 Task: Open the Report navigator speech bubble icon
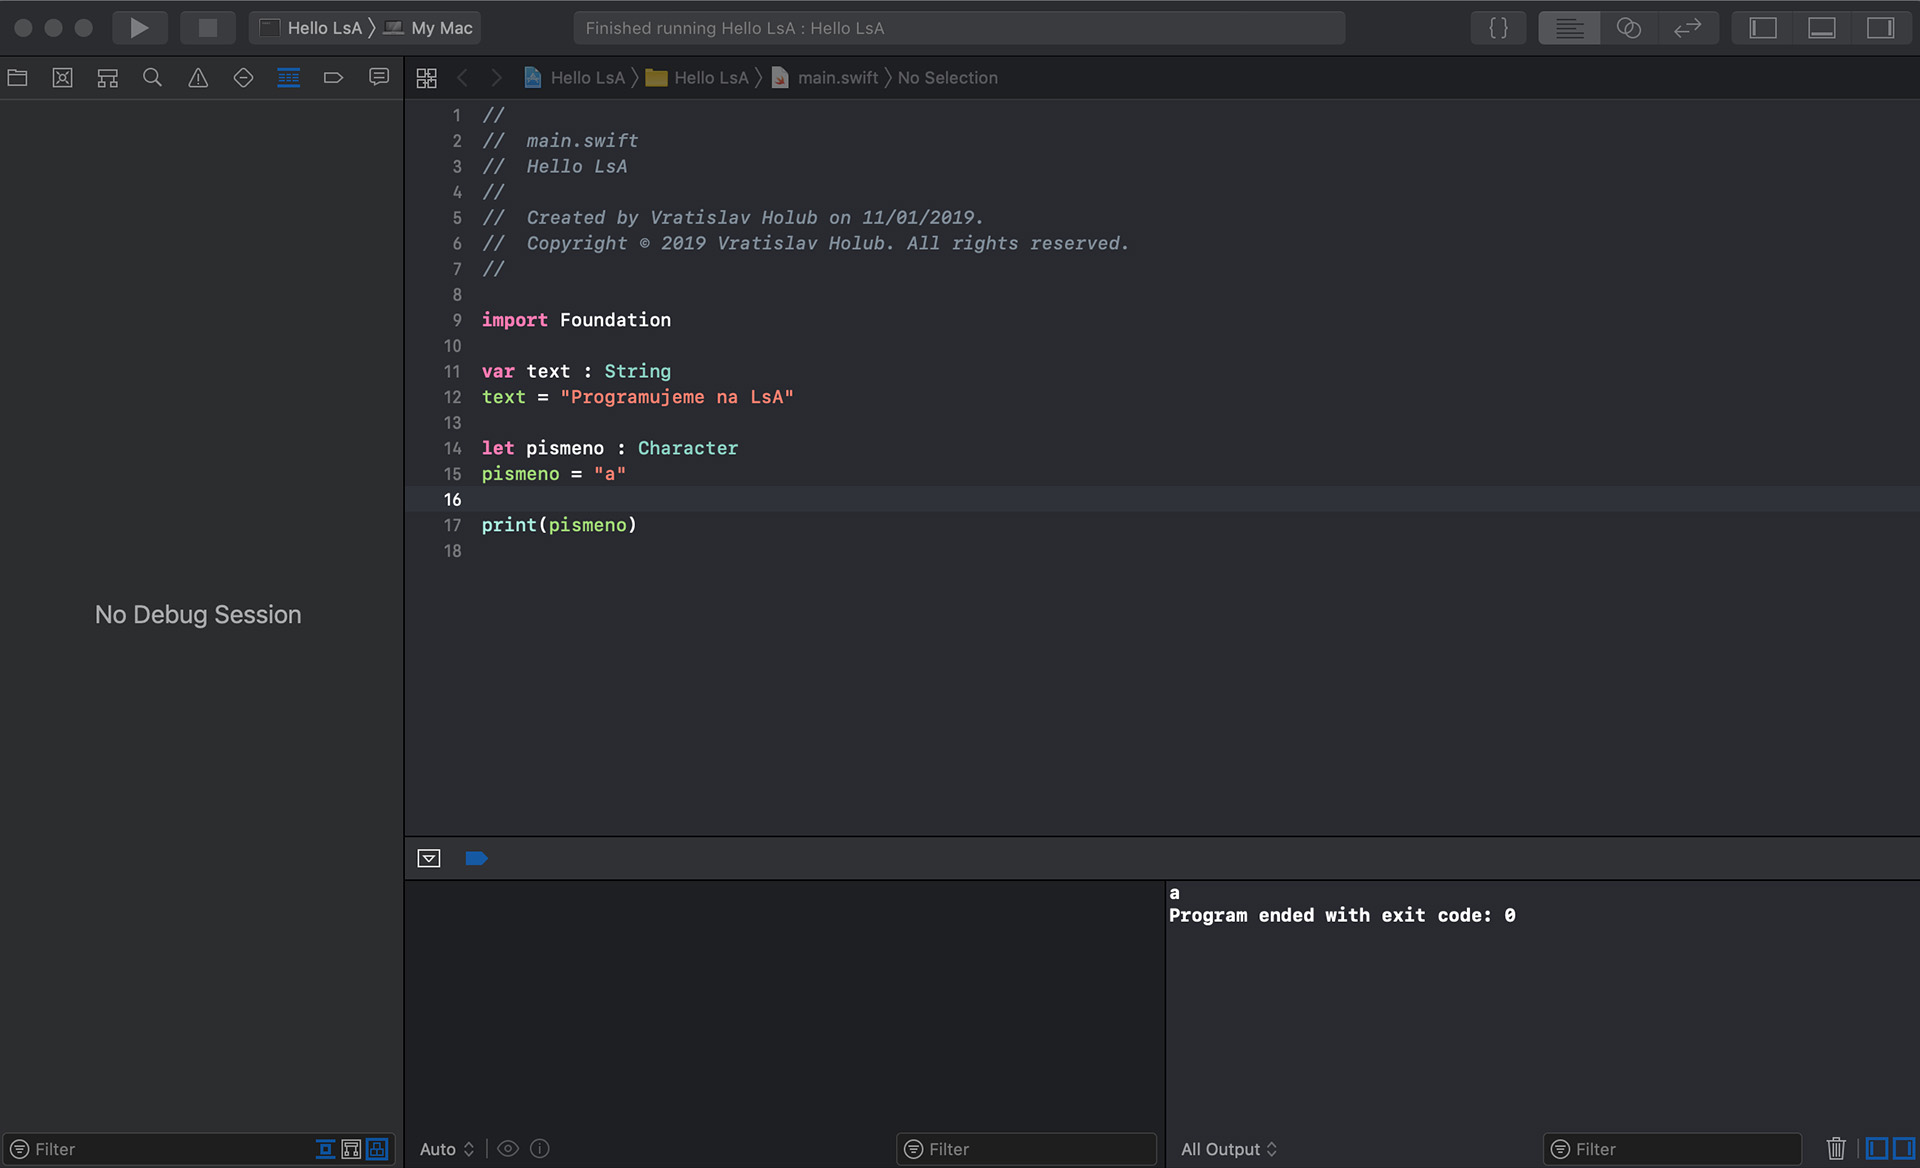tap(379, 78)
